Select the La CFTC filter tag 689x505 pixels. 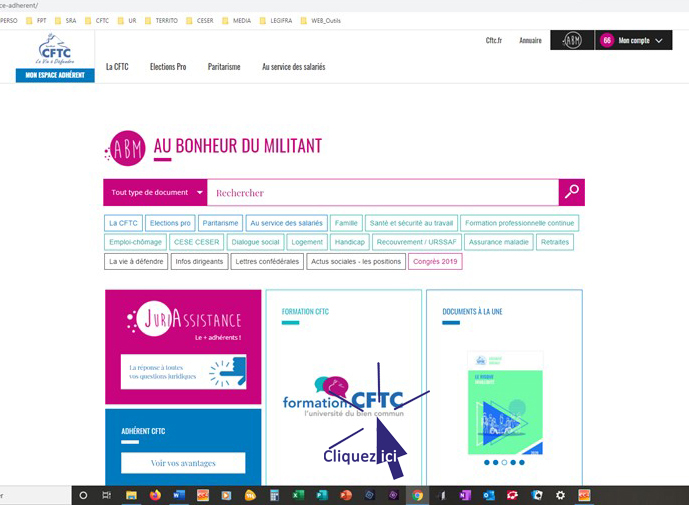123,223
